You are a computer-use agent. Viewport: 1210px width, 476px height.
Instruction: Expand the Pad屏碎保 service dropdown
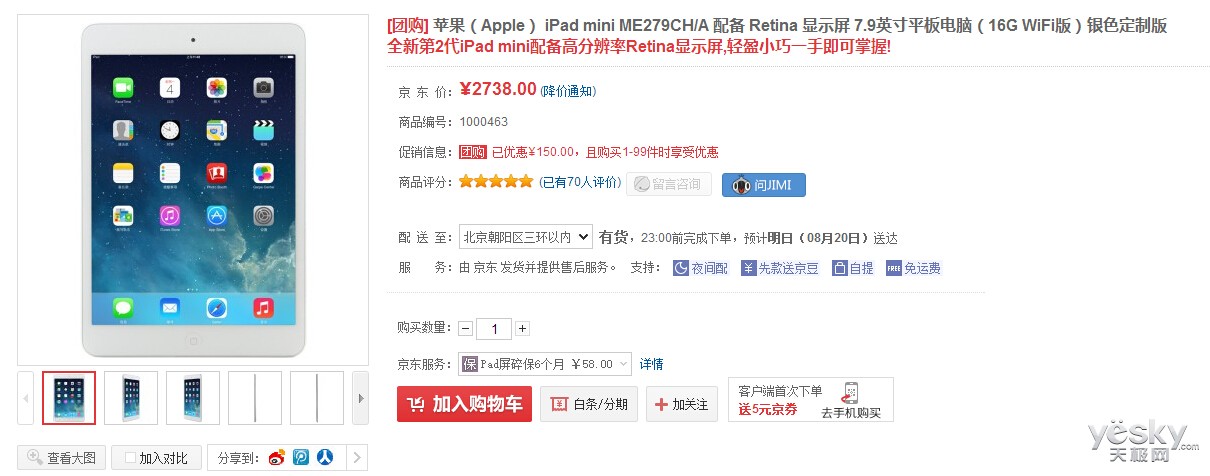click(545, 364)
